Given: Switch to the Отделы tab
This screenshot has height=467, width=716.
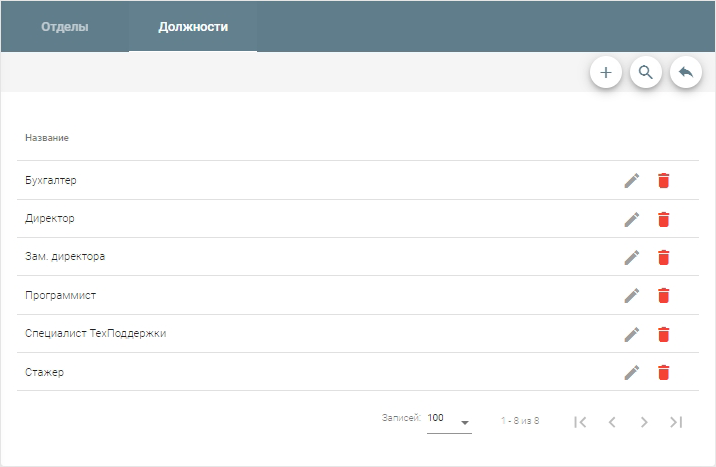Looking at the screenshot, I should tap(65, 27).
